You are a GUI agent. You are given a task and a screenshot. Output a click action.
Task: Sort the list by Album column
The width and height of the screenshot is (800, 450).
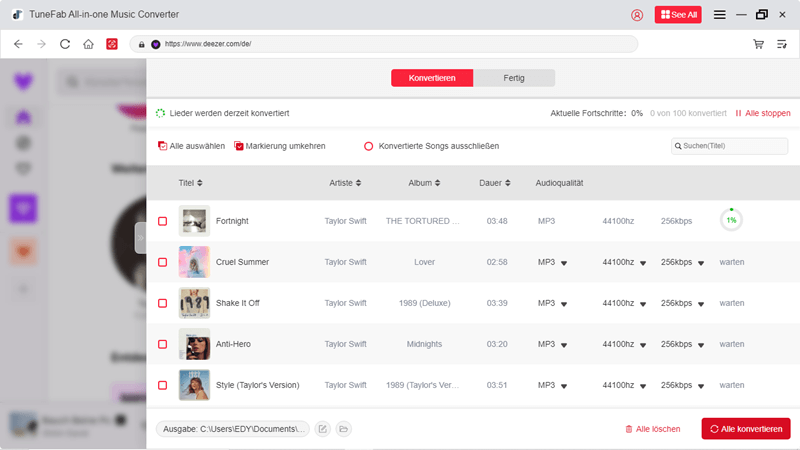[x=424, y=183]
